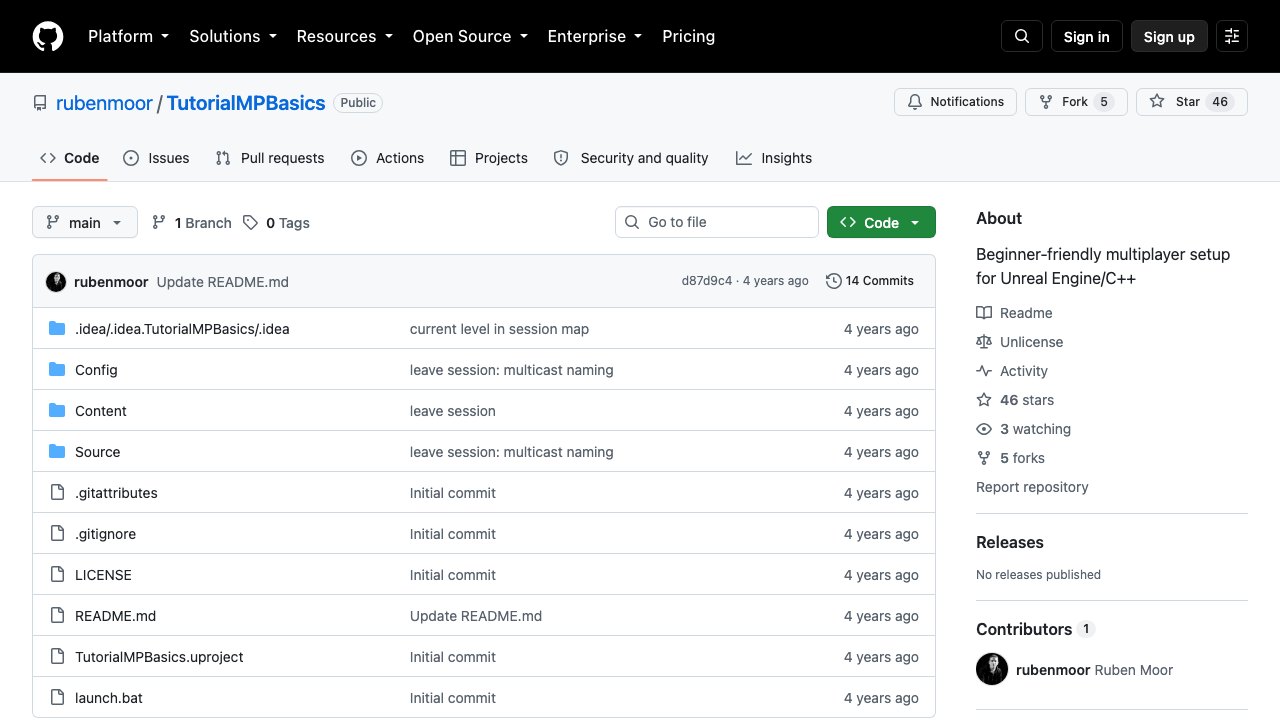Image resolution: width=1280 pixels, height=720 pixels.
Task: Switch to the Pull requests tab
Action: point(270,158)
